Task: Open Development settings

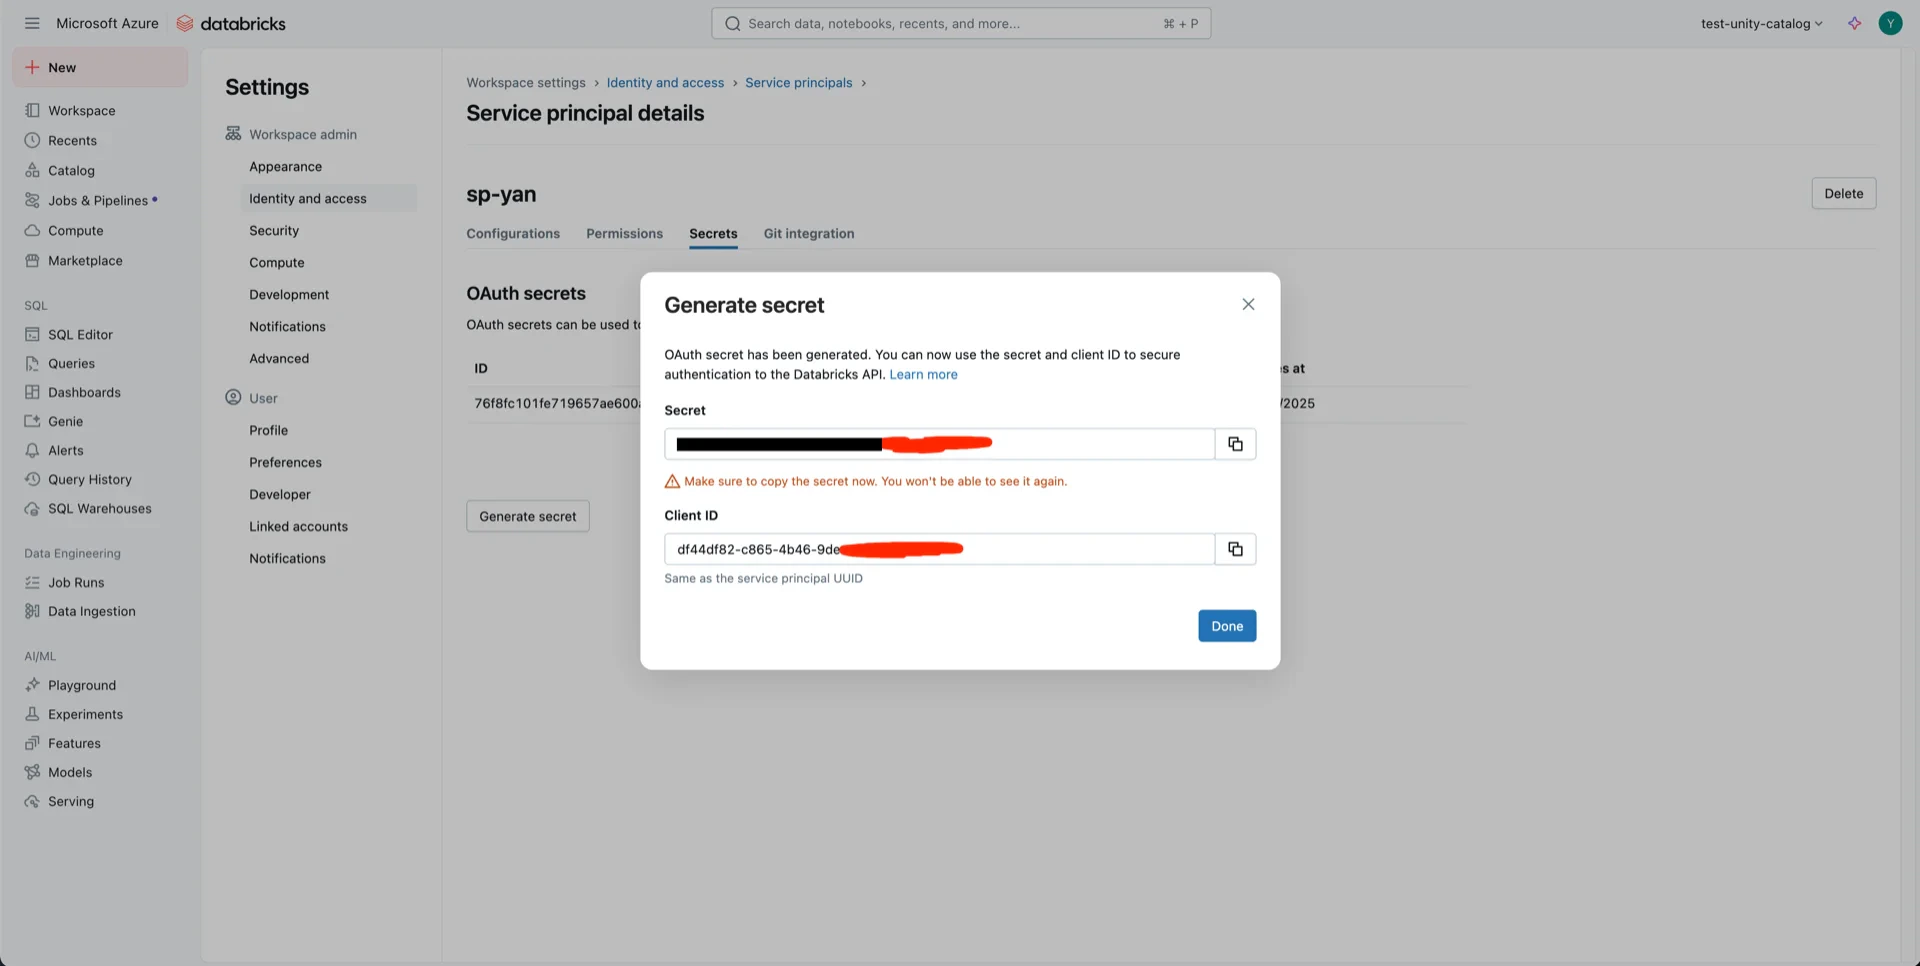Action: pyautogui.click(x=289, y=294)
